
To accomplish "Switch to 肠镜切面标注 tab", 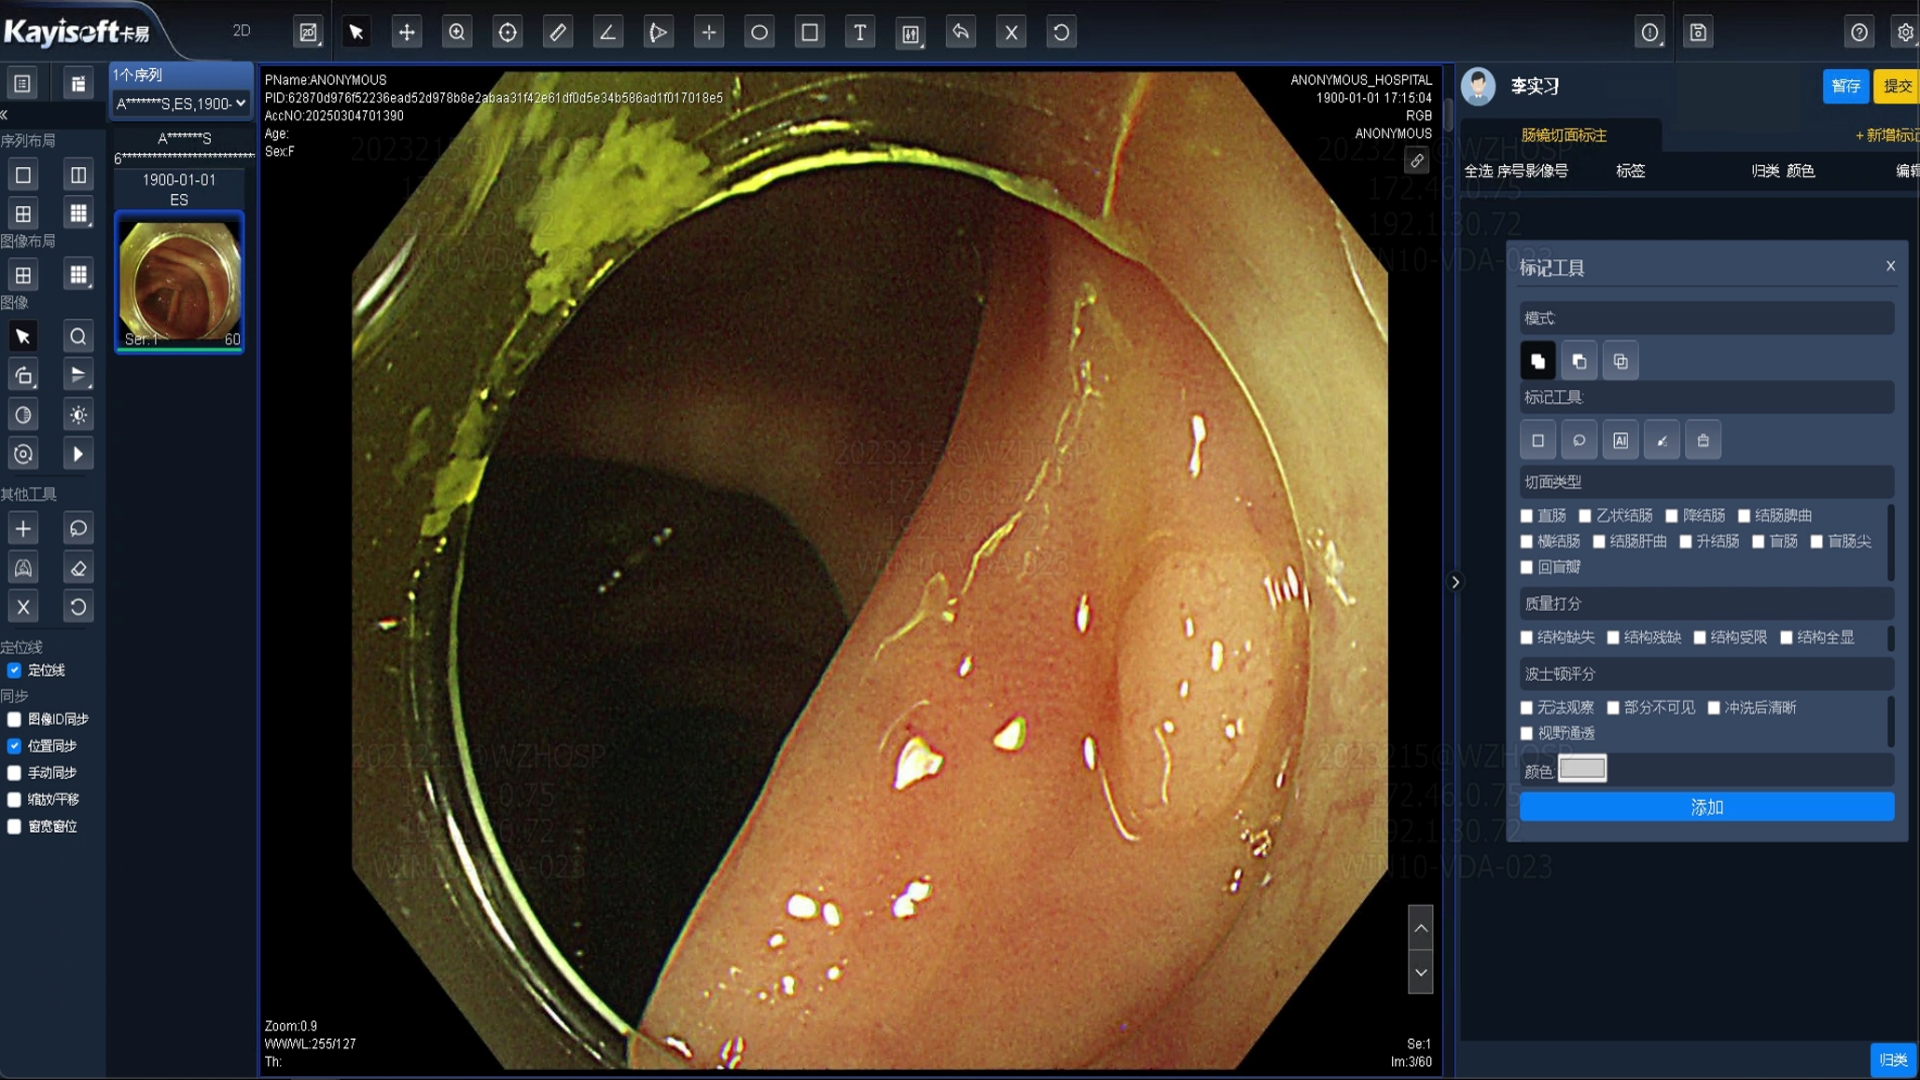I will click(x=1564, y=135).
